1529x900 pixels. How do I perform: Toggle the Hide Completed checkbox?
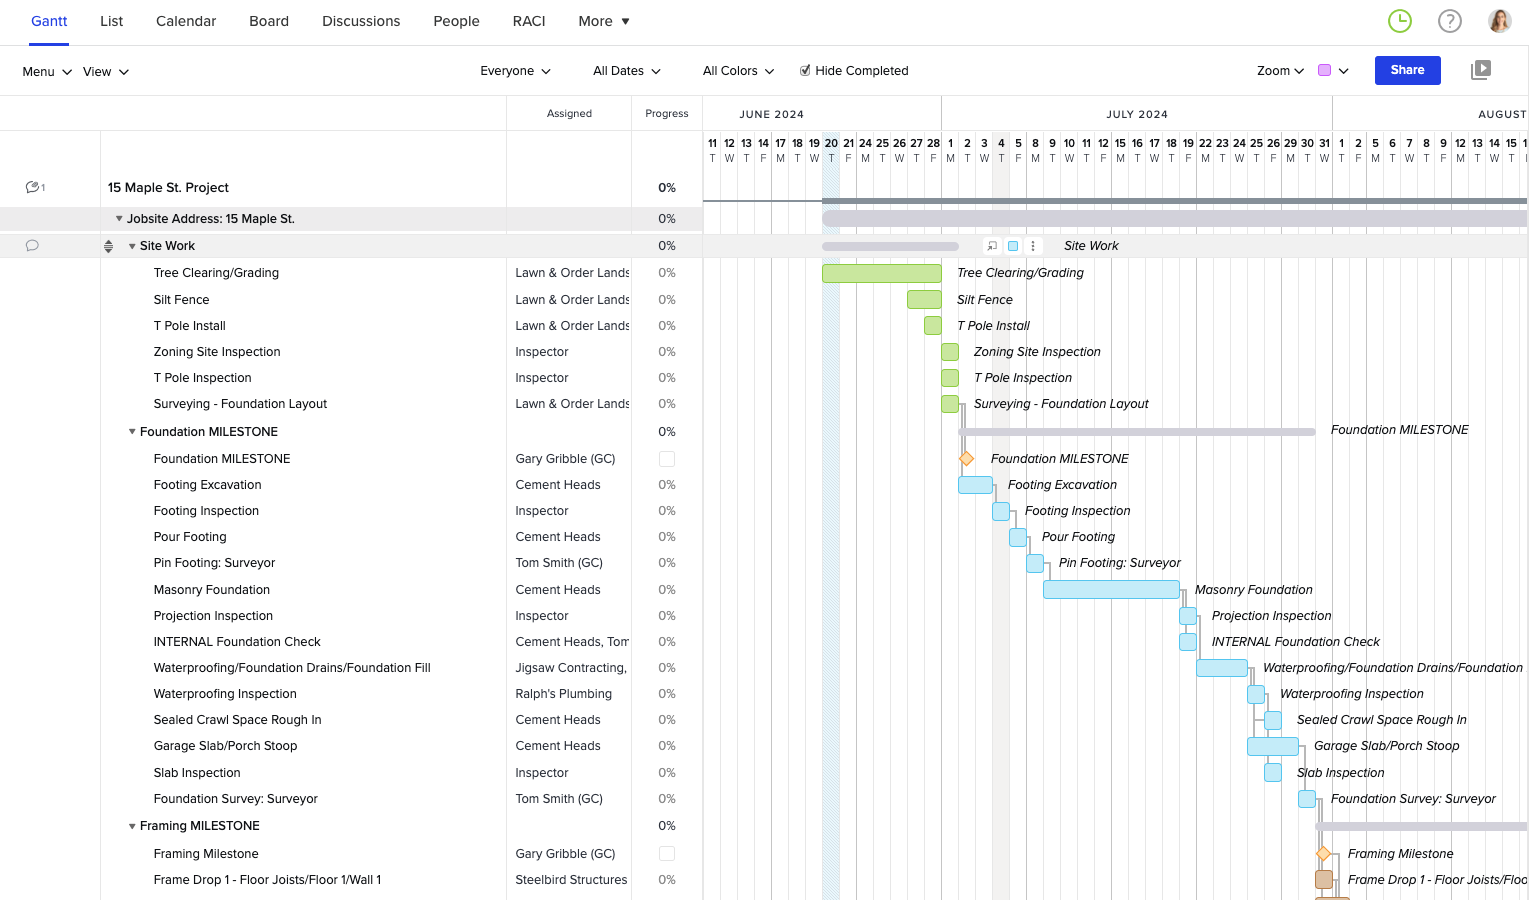[x=805, y=71]
